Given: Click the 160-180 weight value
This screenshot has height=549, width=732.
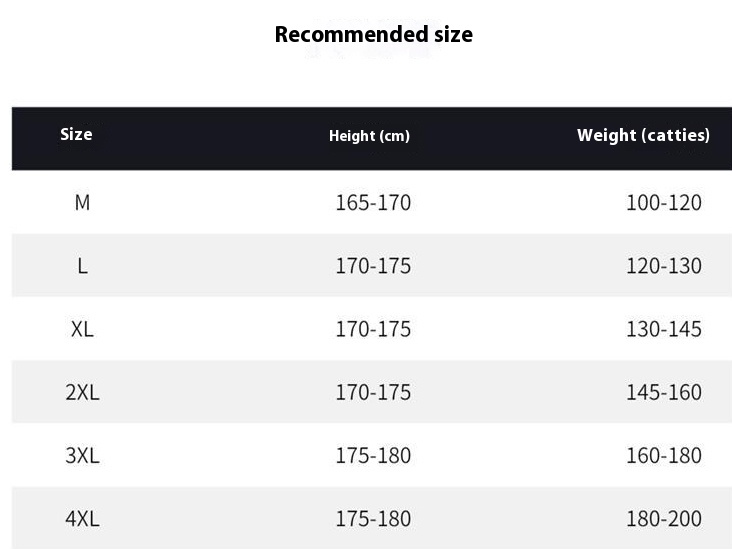Looking at the screenshot, I should 664,455.
